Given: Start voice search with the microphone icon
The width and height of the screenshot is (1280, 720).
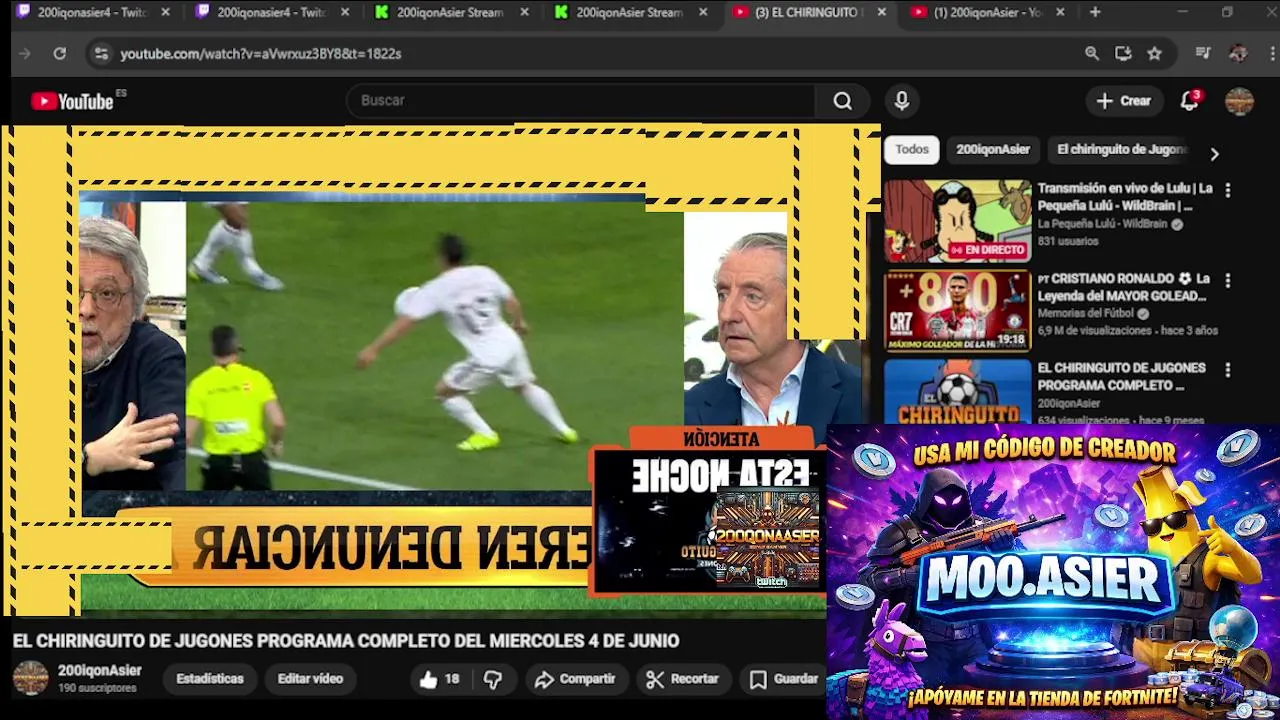Looking at the screenshot, I should [x=901, y=101].
